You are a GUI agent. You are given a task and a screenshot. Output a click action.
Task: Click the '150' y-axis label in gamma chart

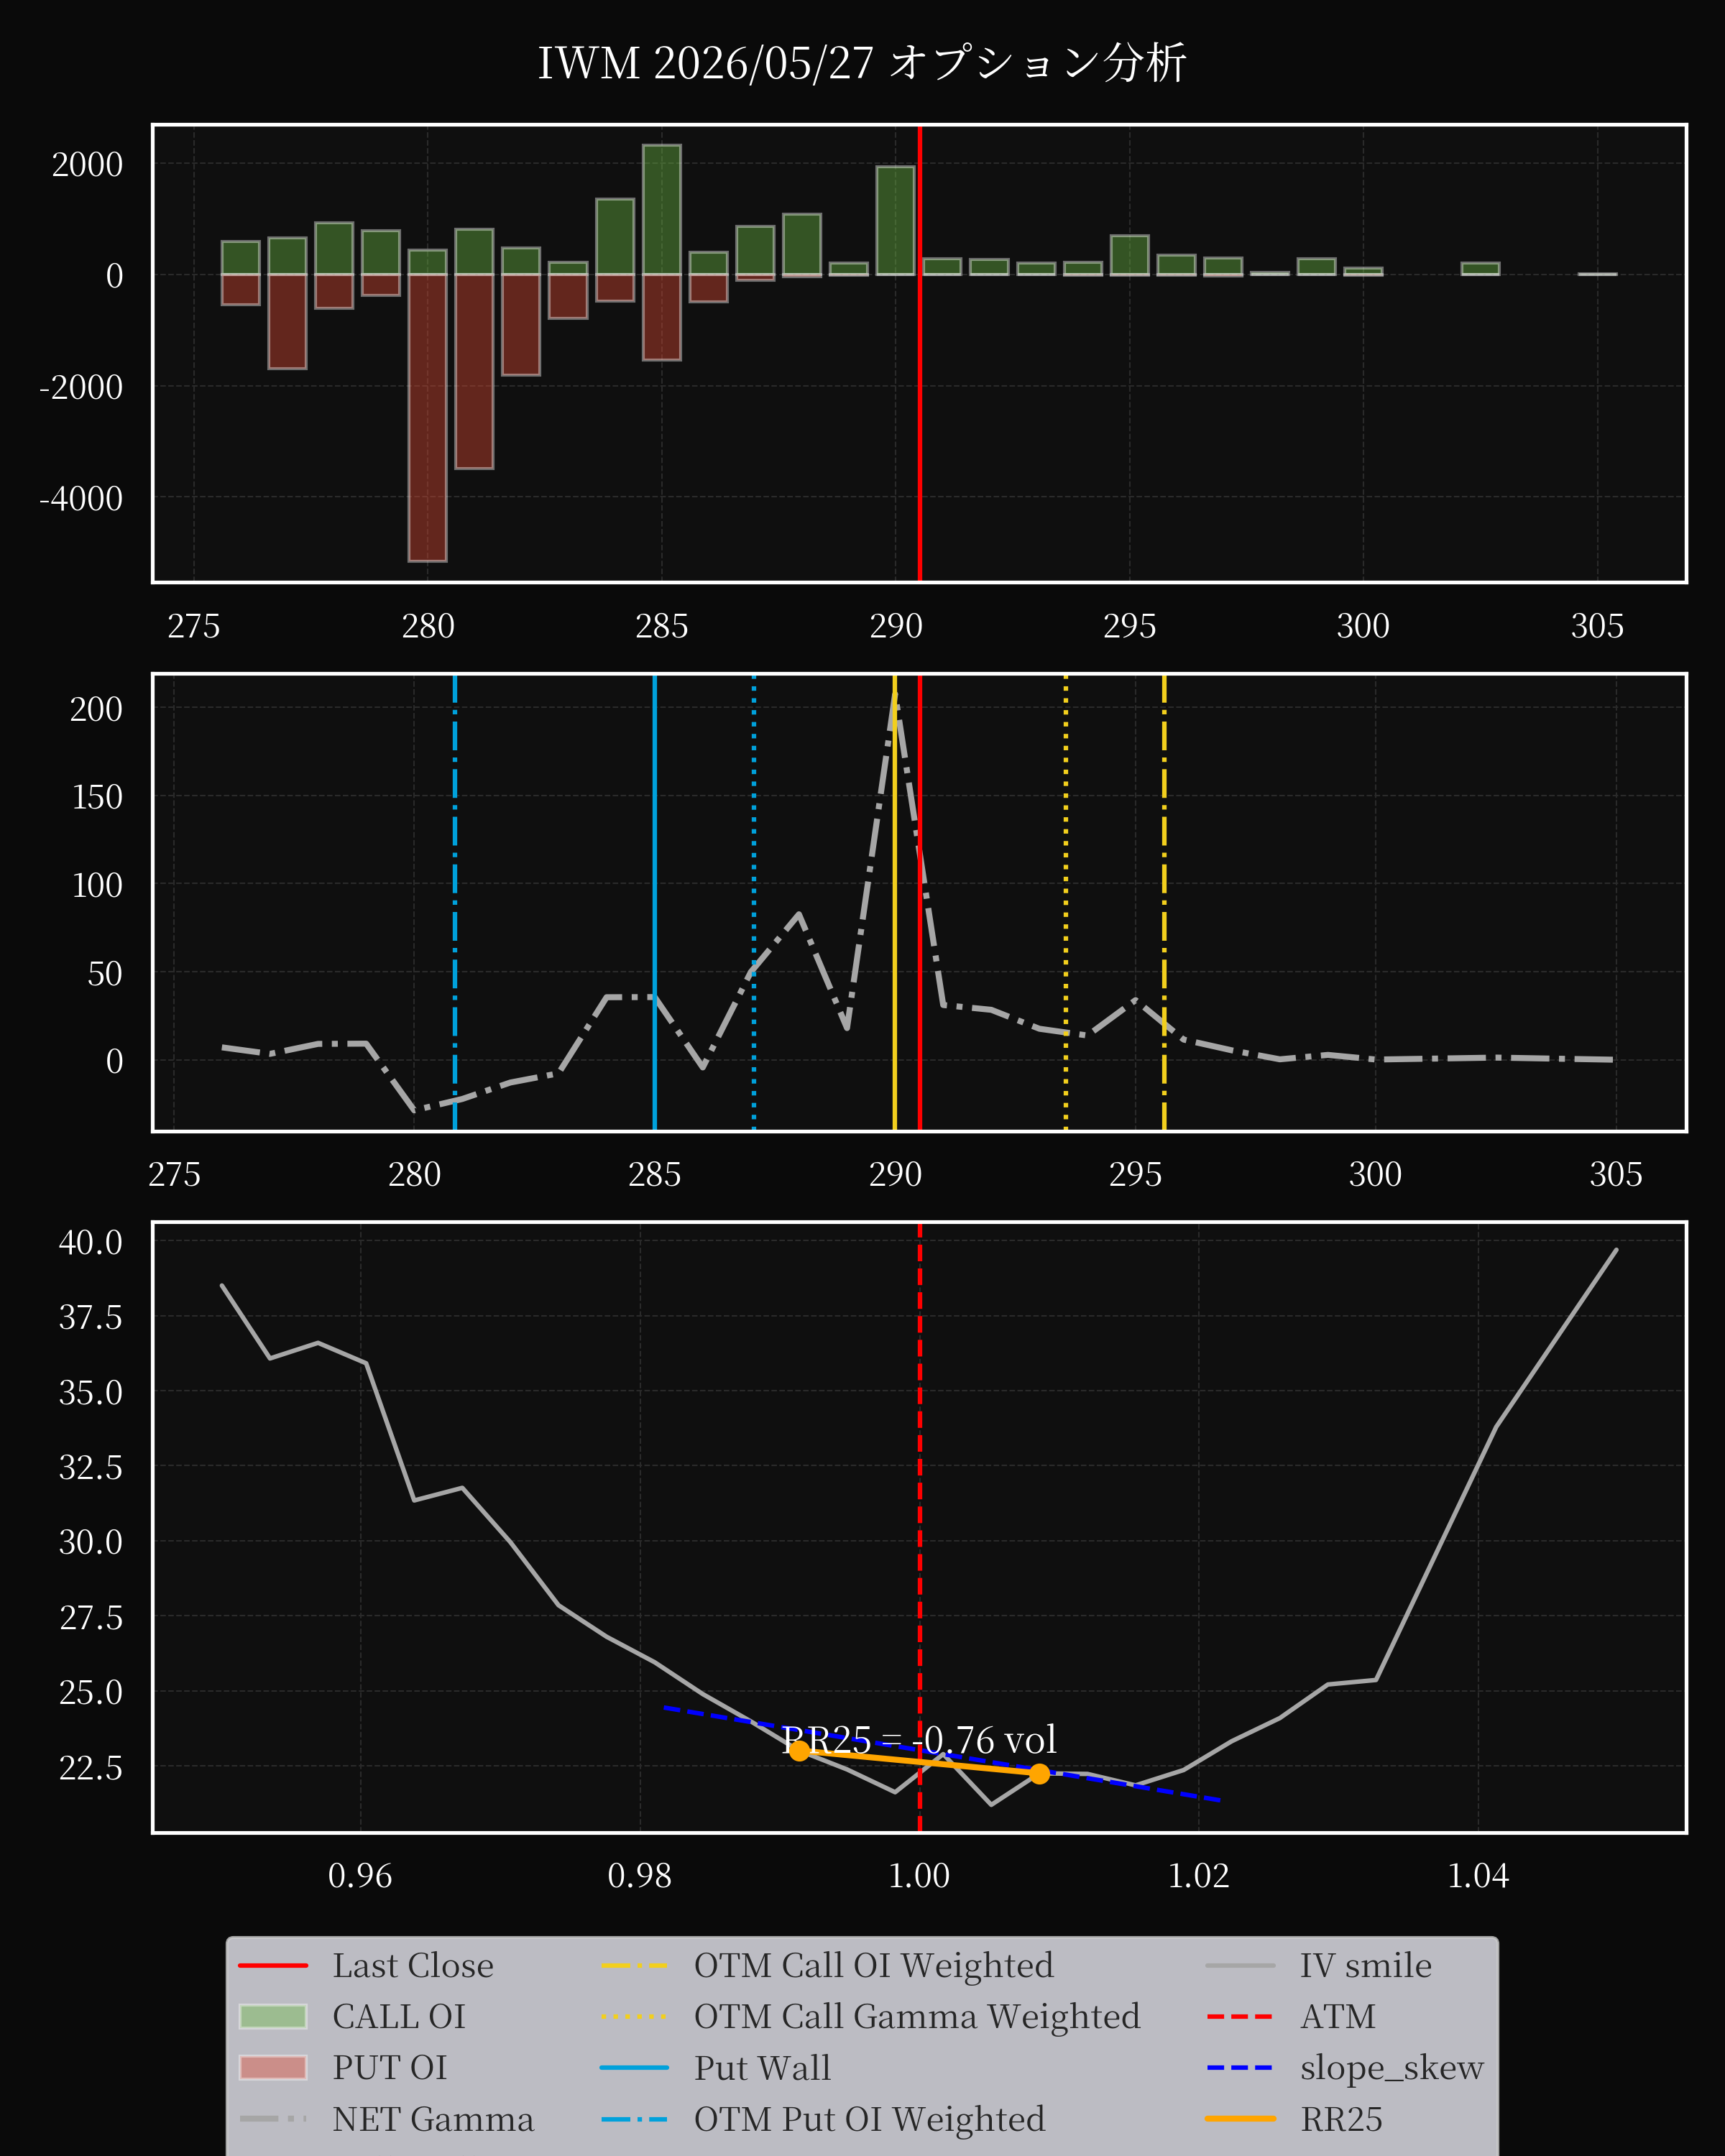(x=97, y=797)
